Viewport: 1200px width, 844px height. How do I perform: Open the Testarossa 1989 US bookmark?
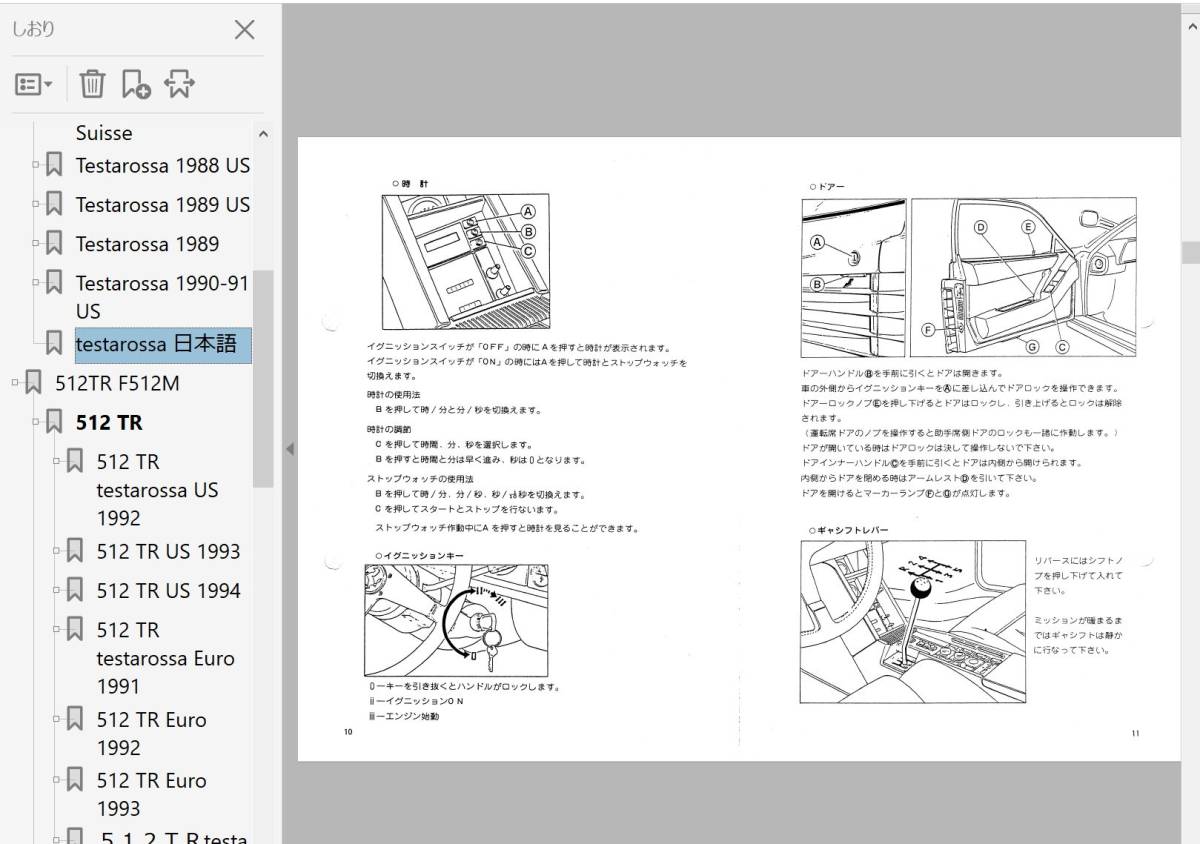(x=163, y=204)
